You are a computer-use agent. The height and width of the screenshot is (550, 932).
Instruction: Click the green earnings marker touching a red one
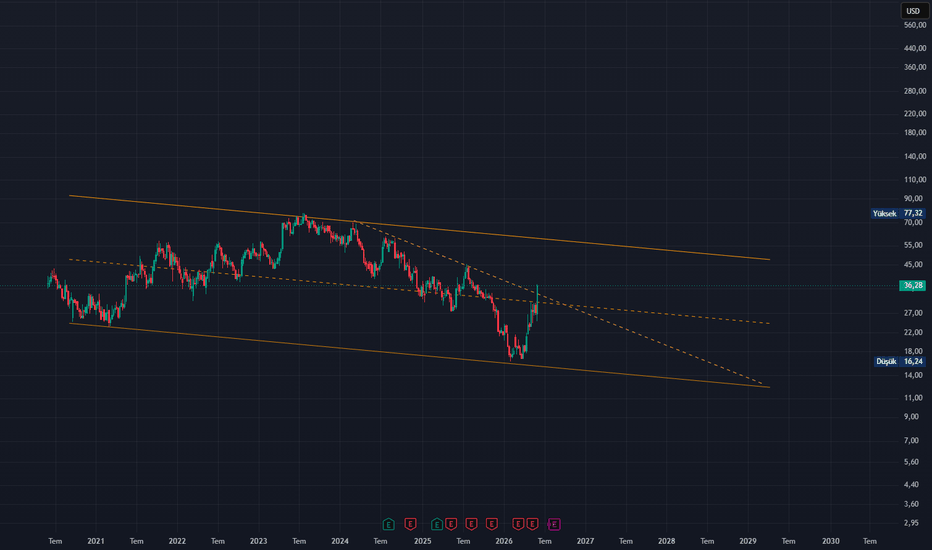tap(437, 524)
